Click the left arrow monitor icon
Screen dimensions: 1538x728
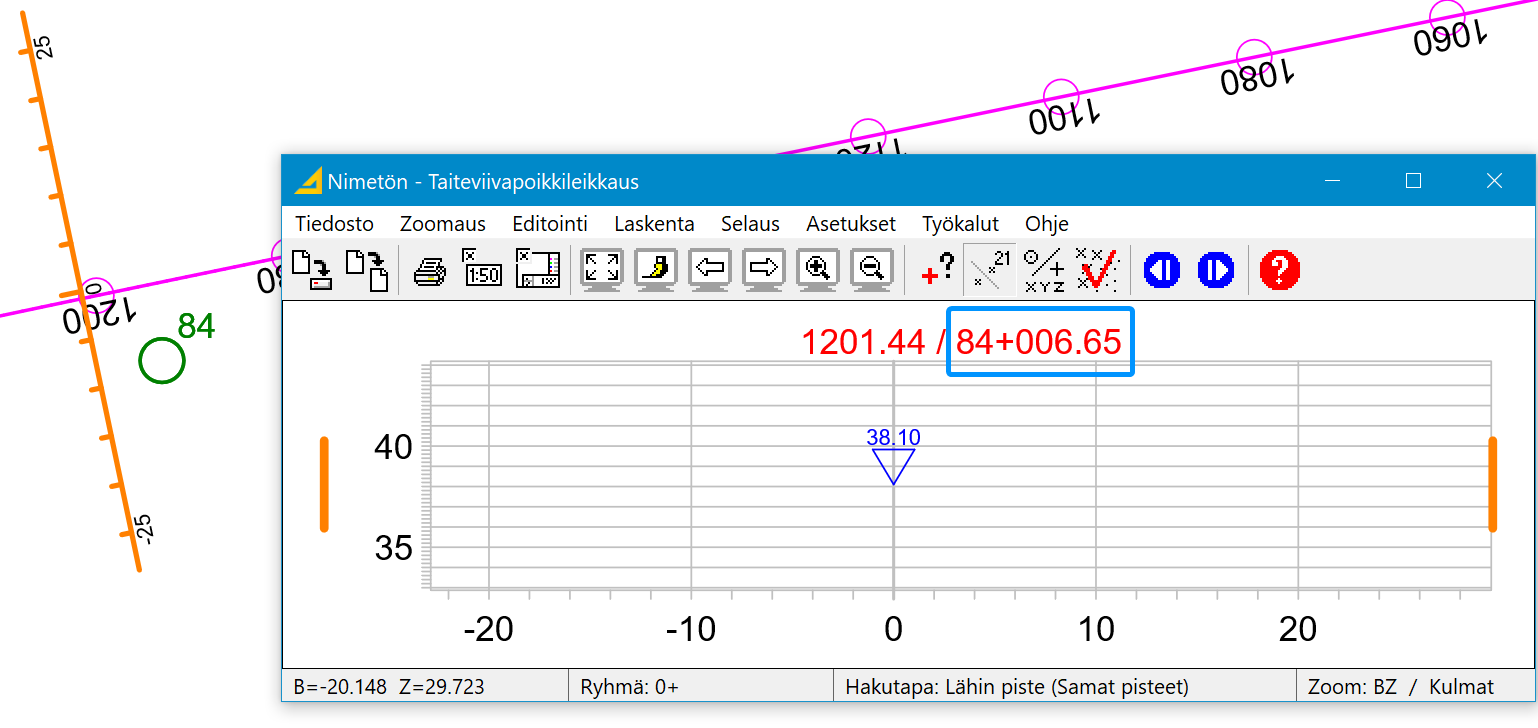coord(710,270)
